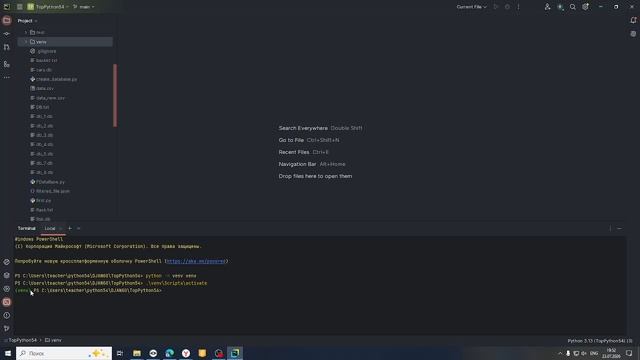Open the Project tool window icon
Image resolution: width=640 pixels, height=360 pixels.
(x=7, y=20)
